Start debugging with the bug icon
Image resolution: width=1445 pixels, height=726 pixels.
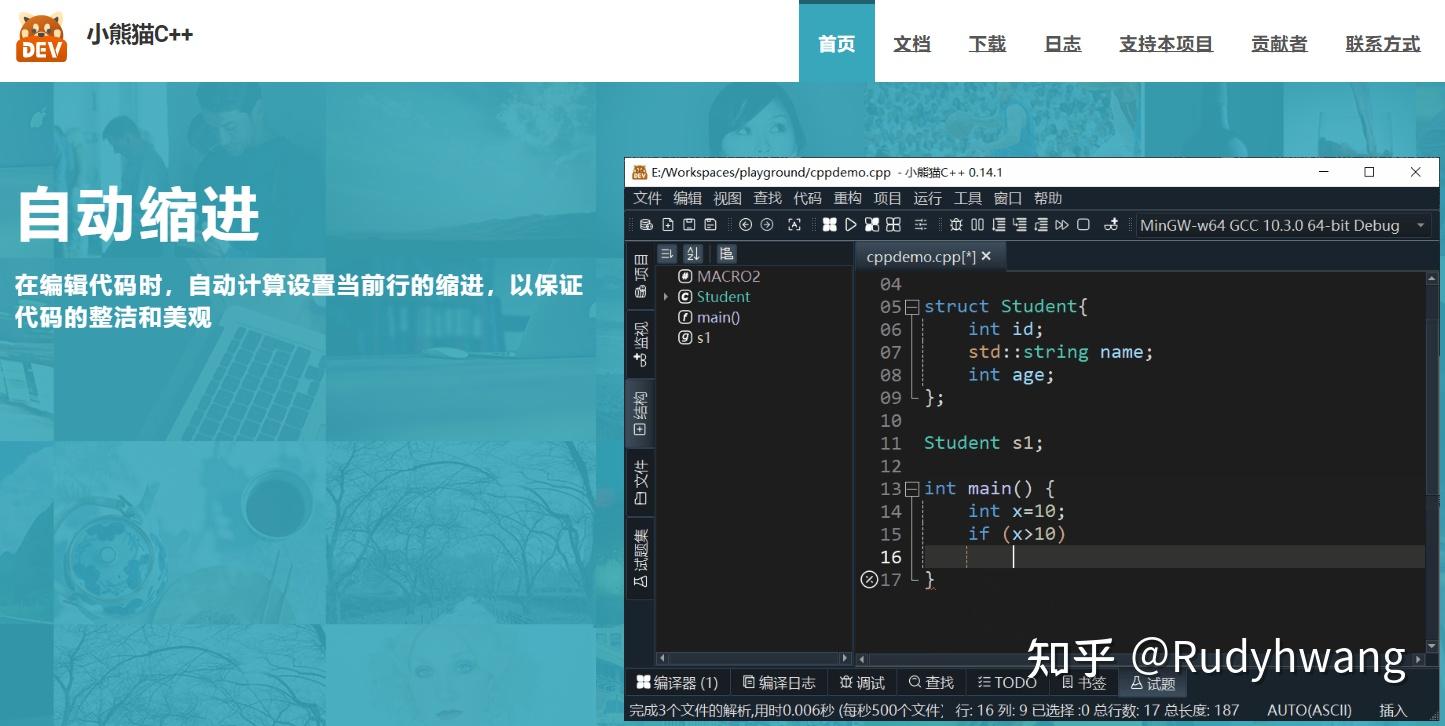[x=956, y=225]
